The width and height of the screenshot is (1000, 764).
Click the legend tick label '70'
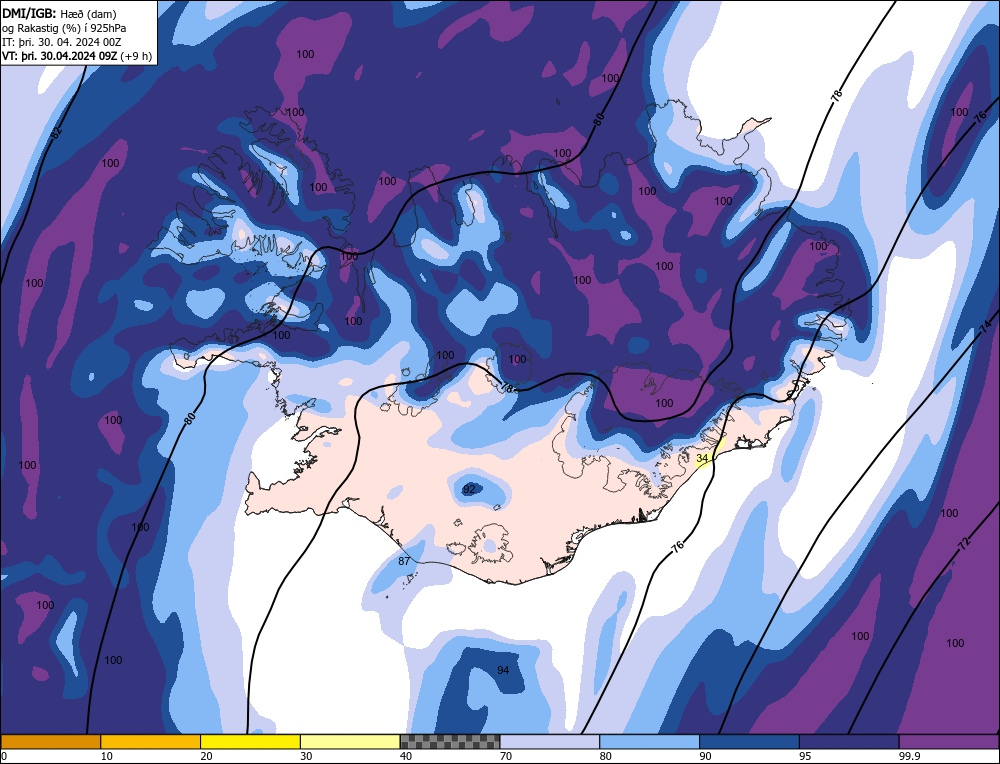coord(506,756)
